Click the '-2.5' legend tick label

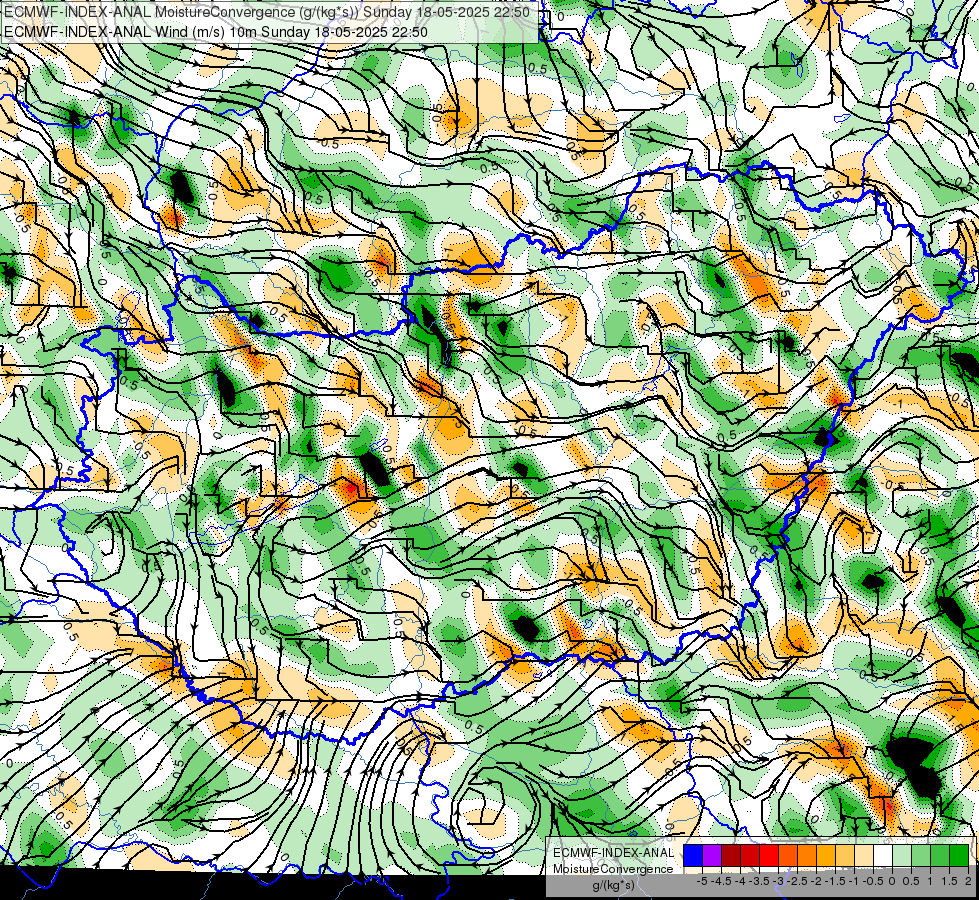[x=797, y=881]
